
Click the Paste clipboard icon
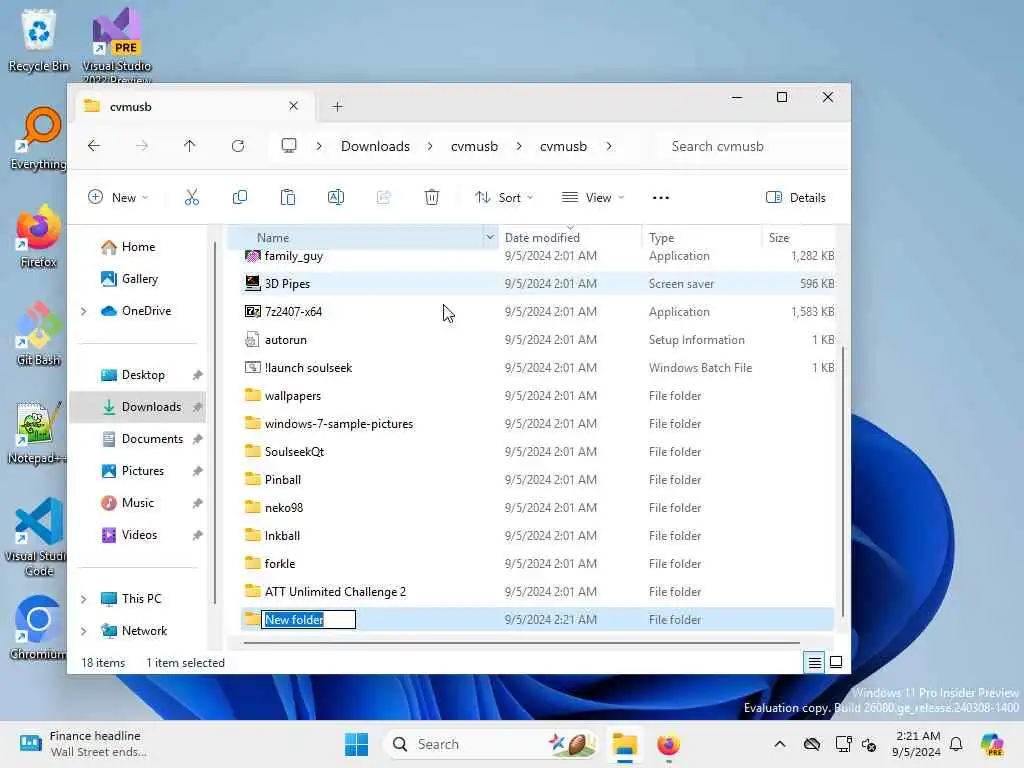pyautogui.click(x=287, y=197)
